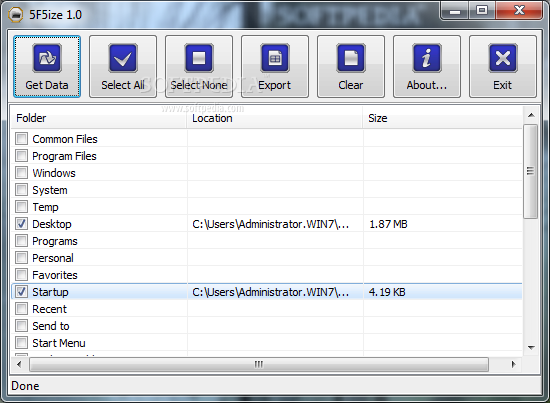Minimize the 5FSize window
The width and height of the screenshot is (550, 403).
pyautogui.click(x=455, y=11)
